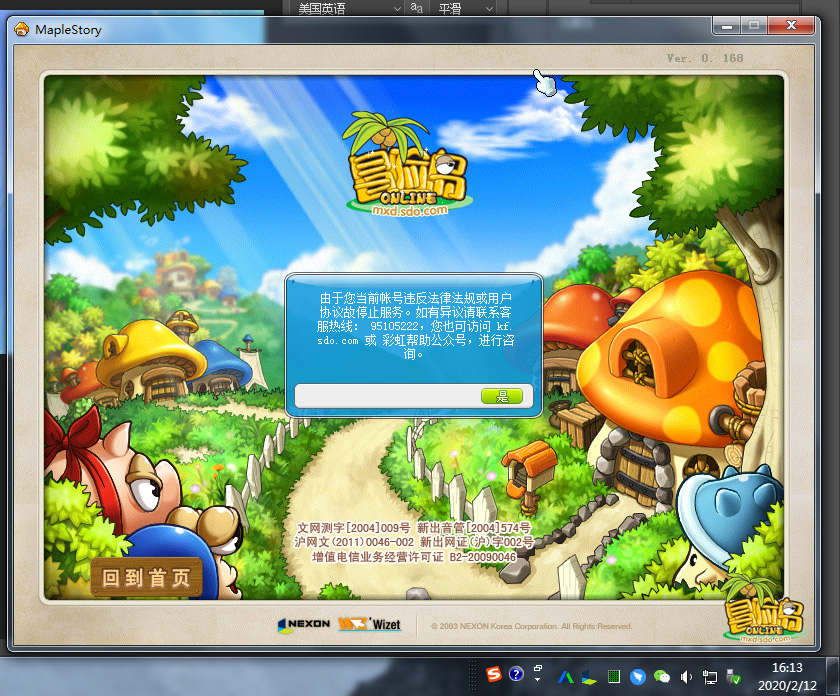Click the © 2003 NEXON Korea Corporation copyright text
Image resolution: width=840 pixels, height=696 pixels.
[x=531, y=626]
